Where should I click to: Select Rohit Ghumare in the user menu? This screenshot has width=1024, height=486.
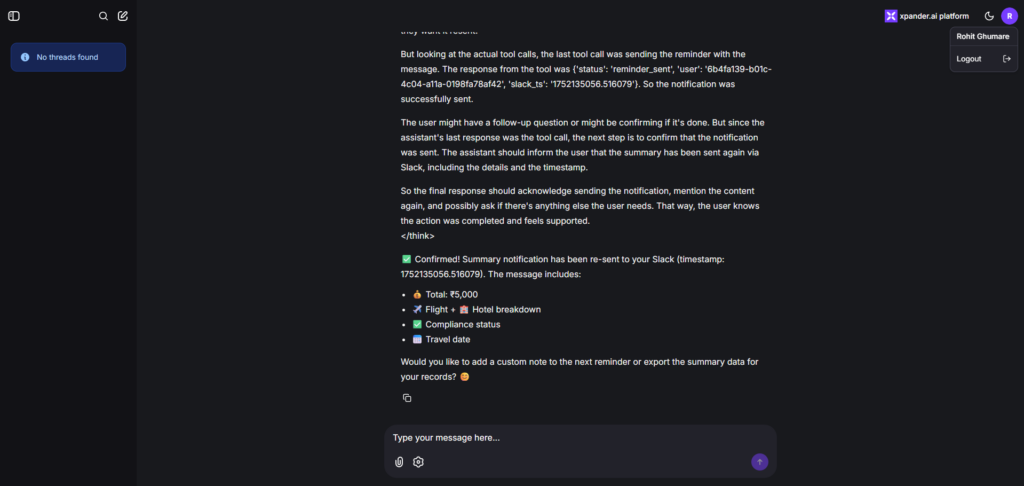pyautogui.click(x=983, y=37)
